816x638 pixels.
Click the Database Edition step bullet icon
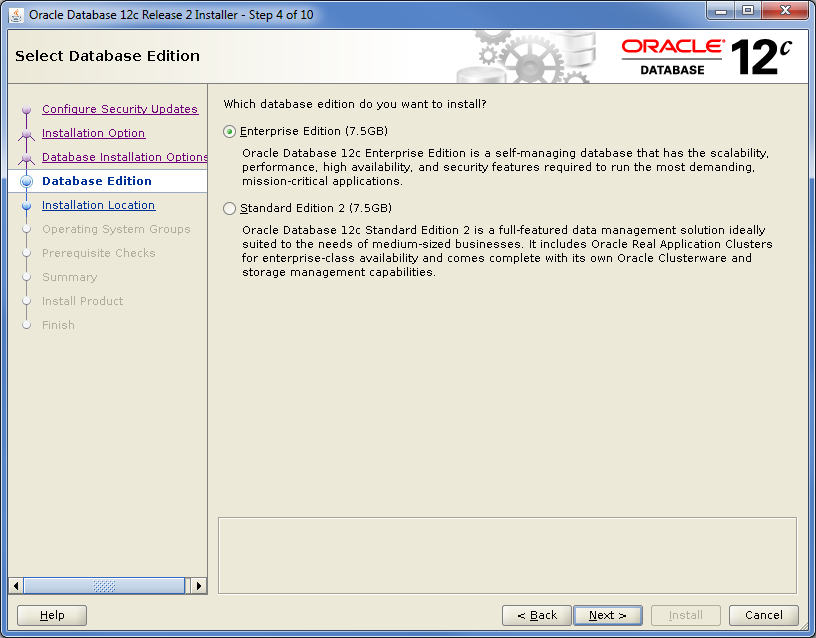pos(27,181)
